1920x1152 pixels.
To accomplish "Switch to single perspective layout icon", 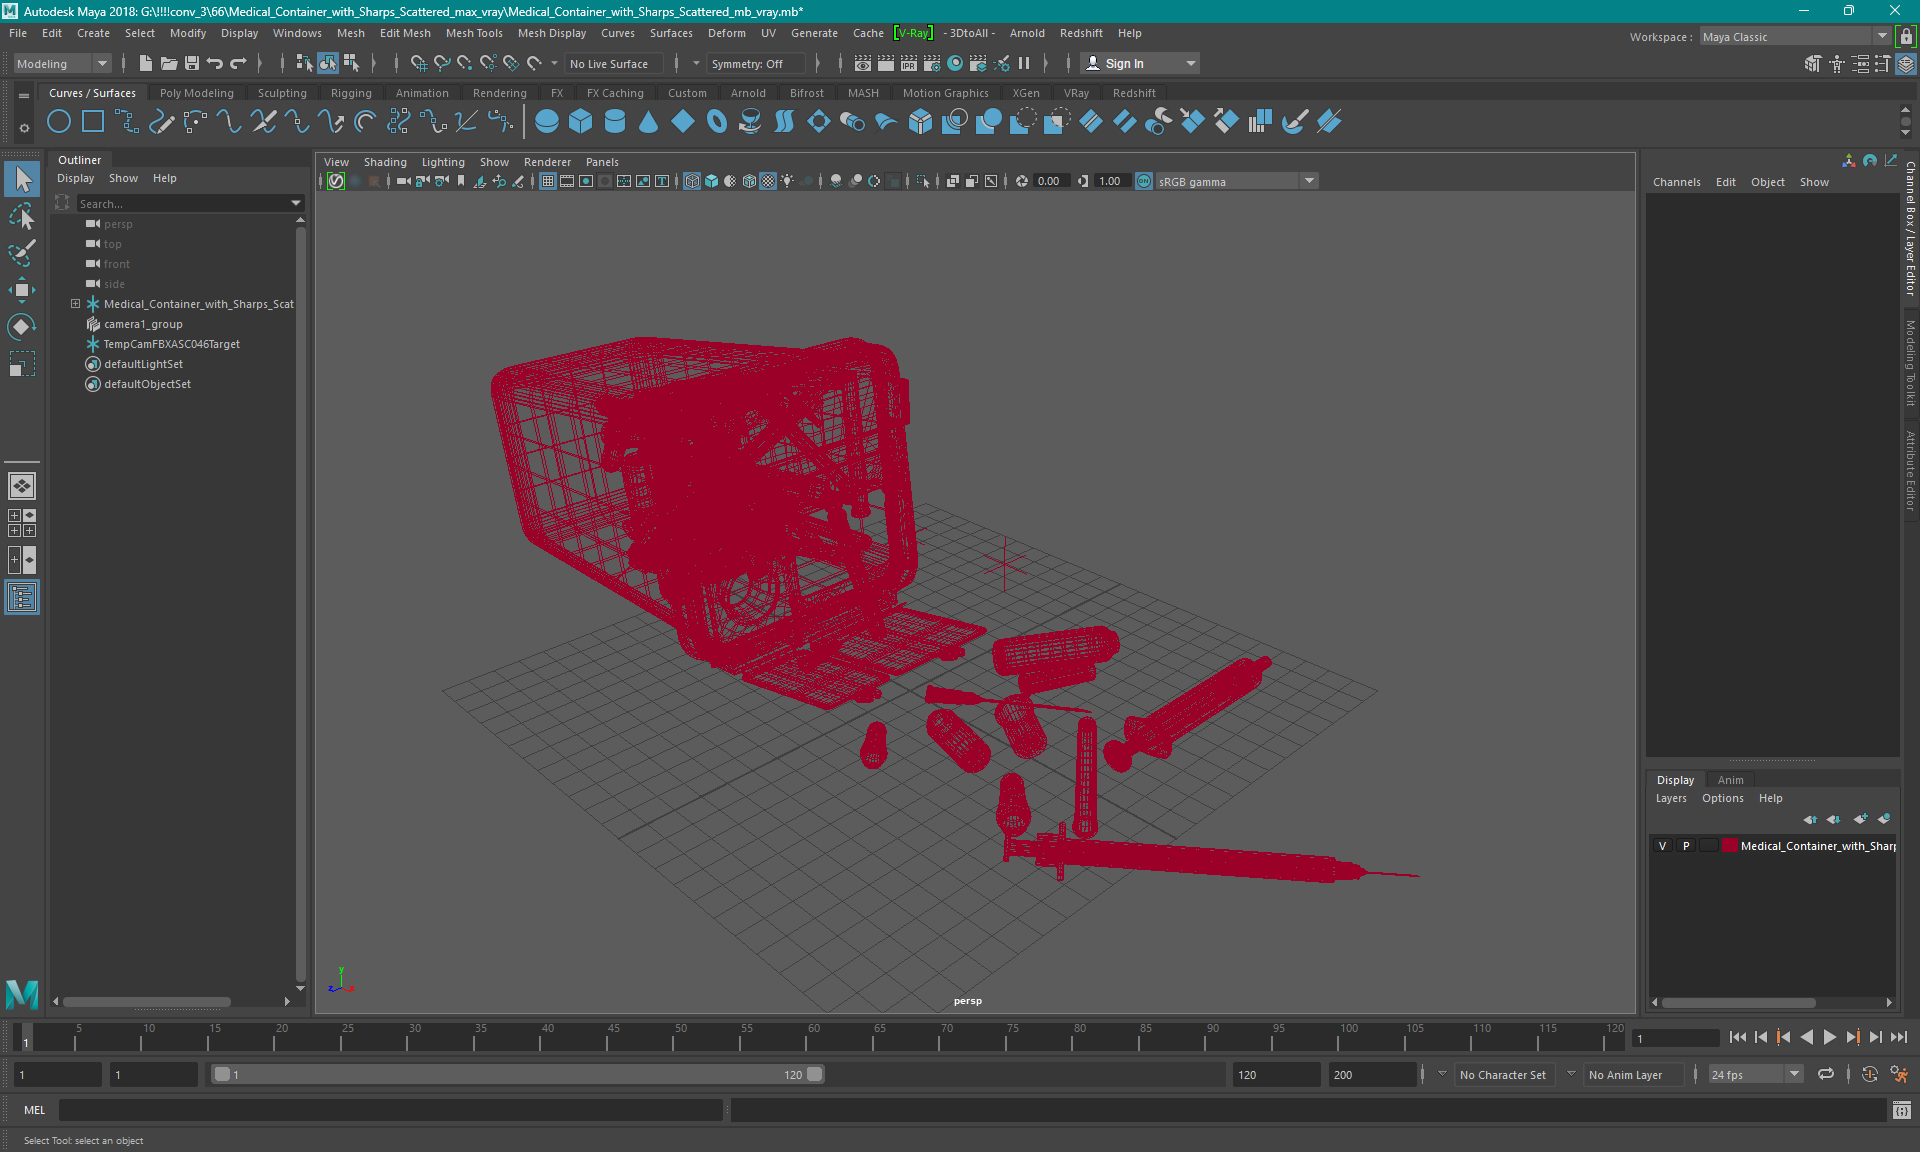I will point(22,486).
